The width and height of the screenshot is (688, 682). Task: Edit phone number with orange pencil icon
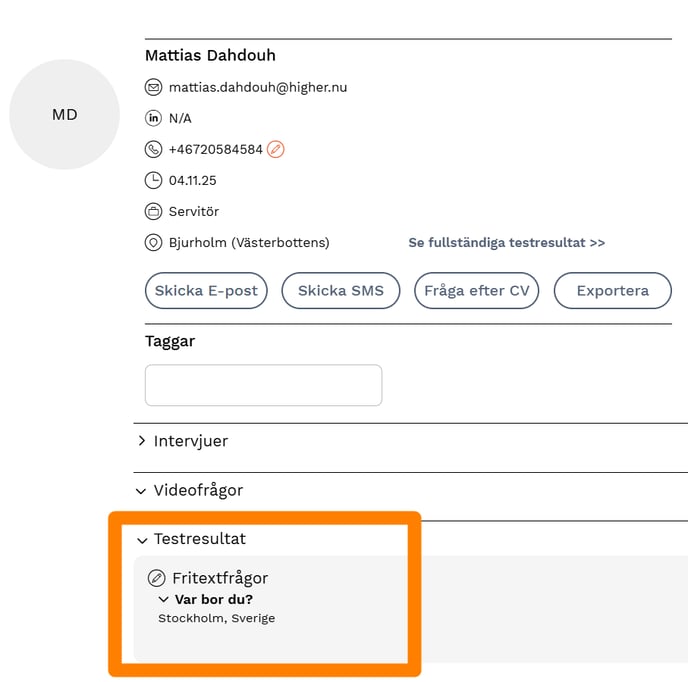[276, 149]
